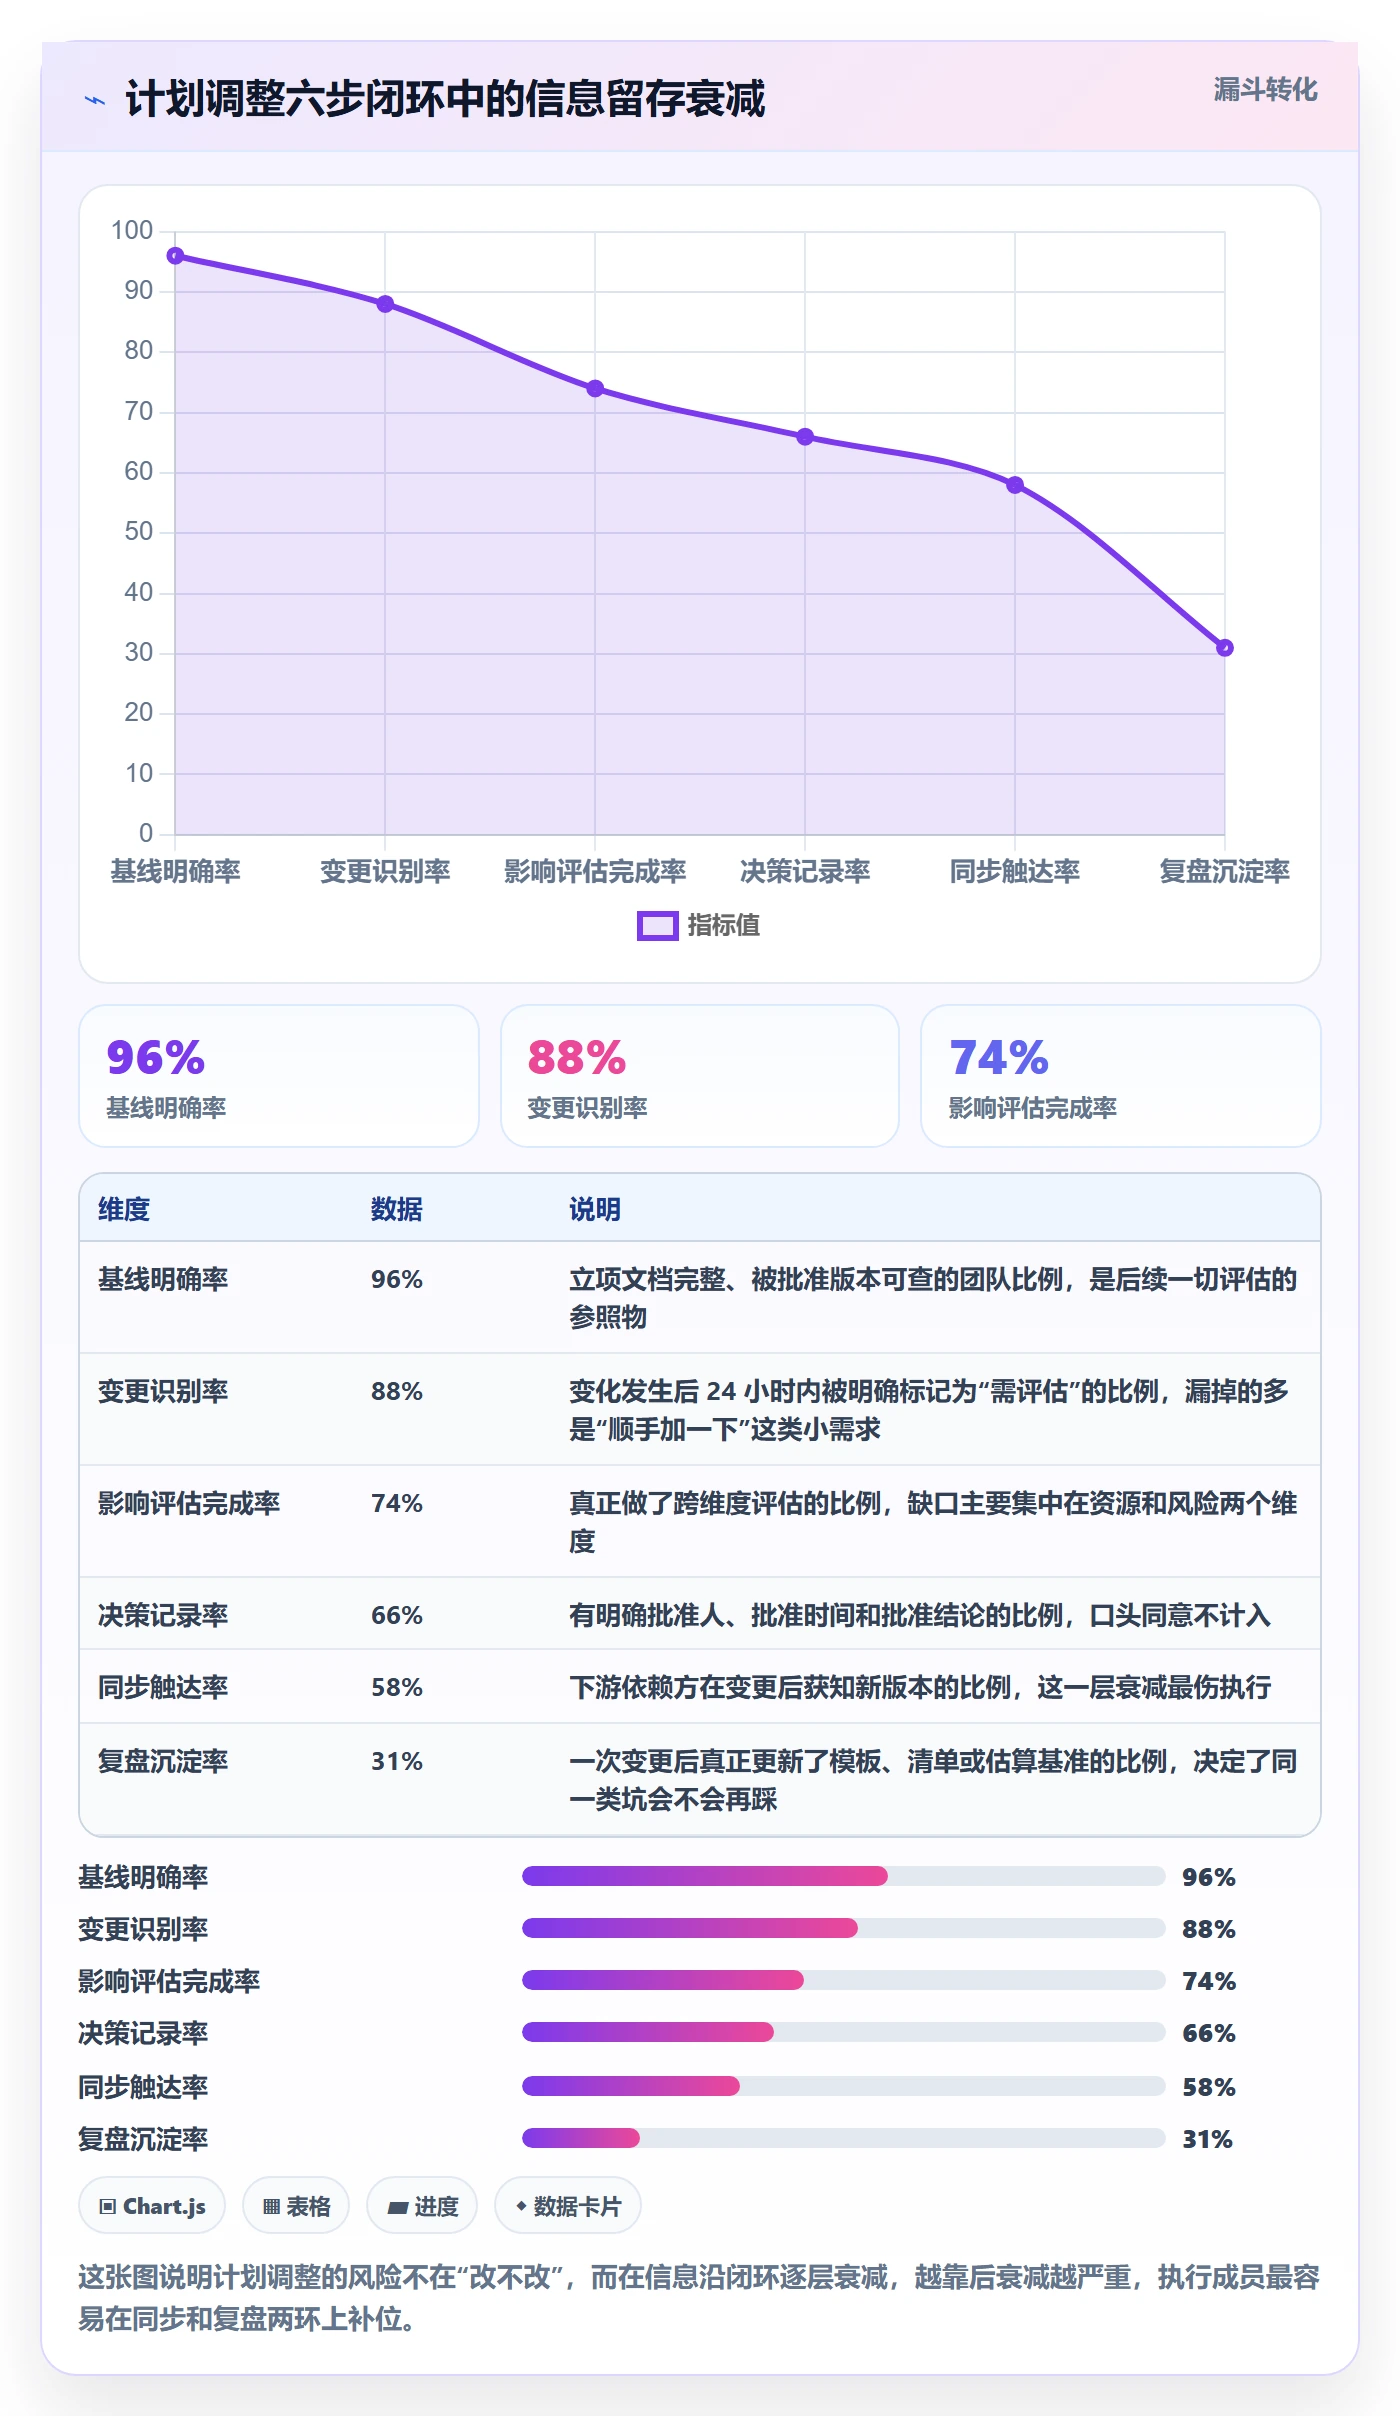Click the 66% value in the table

(x=397, y=1615)
